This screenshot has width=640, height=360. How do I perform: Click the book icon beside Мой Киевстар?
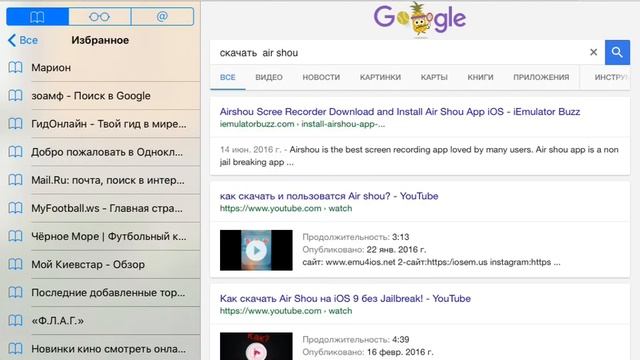[16, 264]
